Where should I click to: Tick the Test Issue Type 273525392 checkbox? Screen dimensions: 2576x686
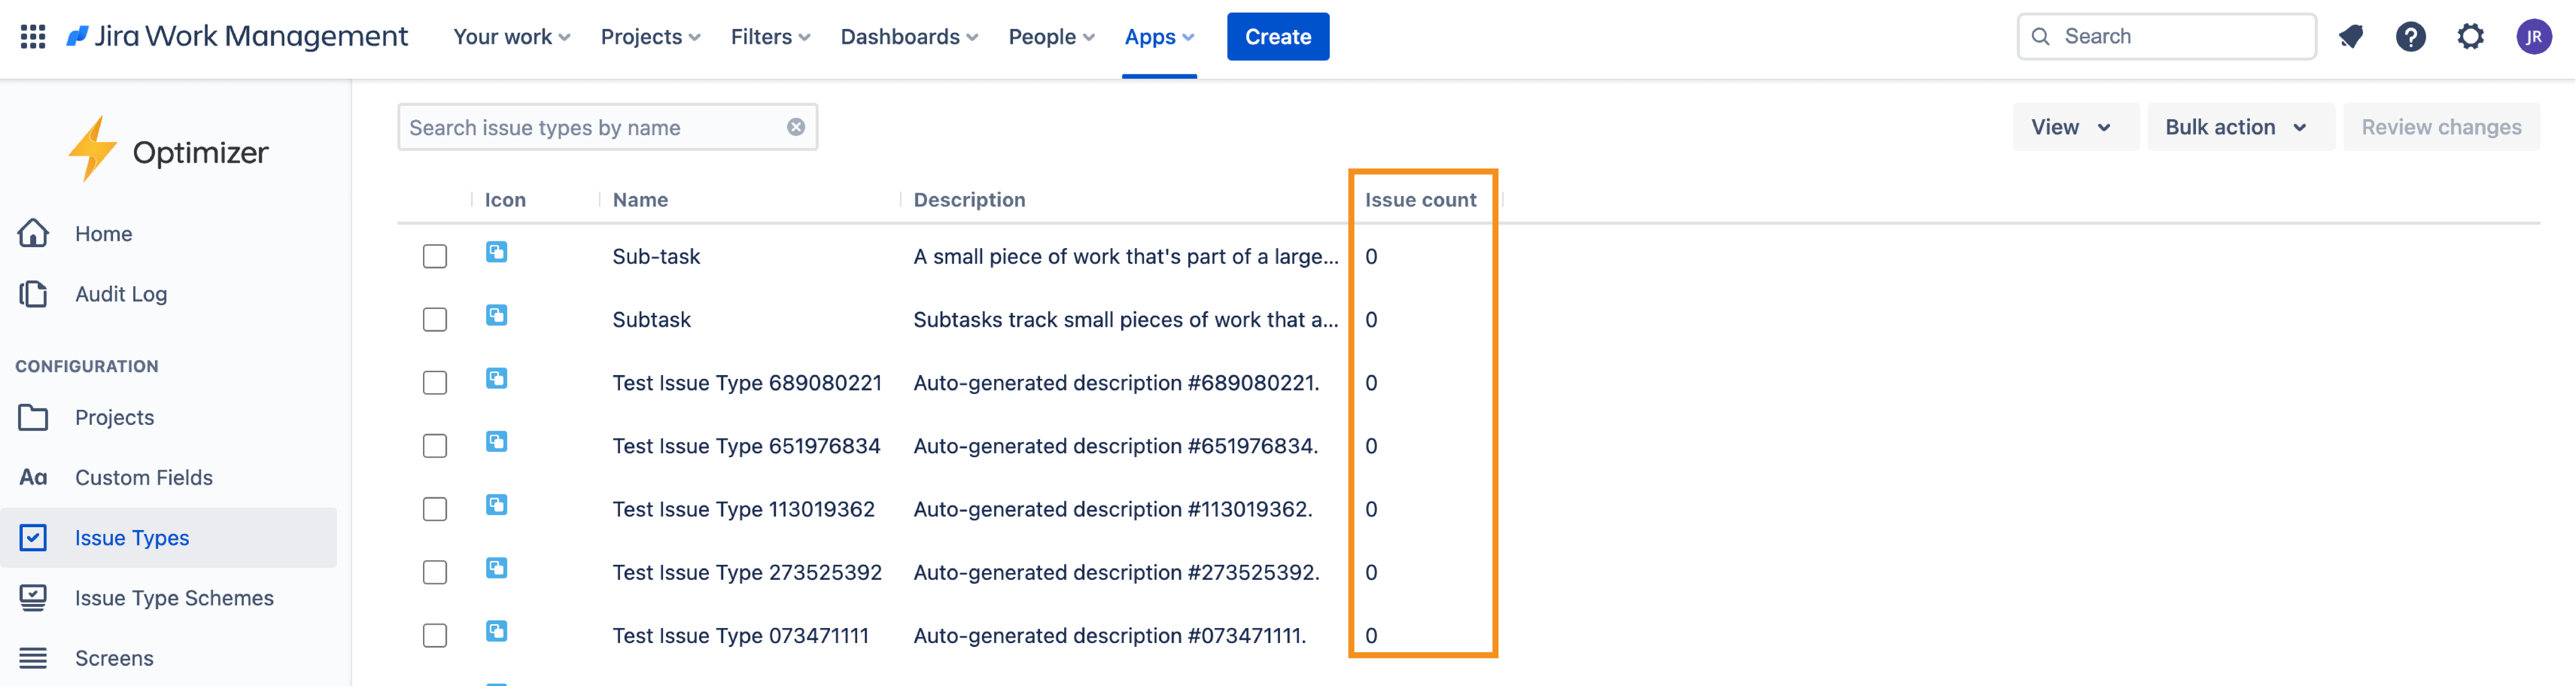[x=434, y=572]
